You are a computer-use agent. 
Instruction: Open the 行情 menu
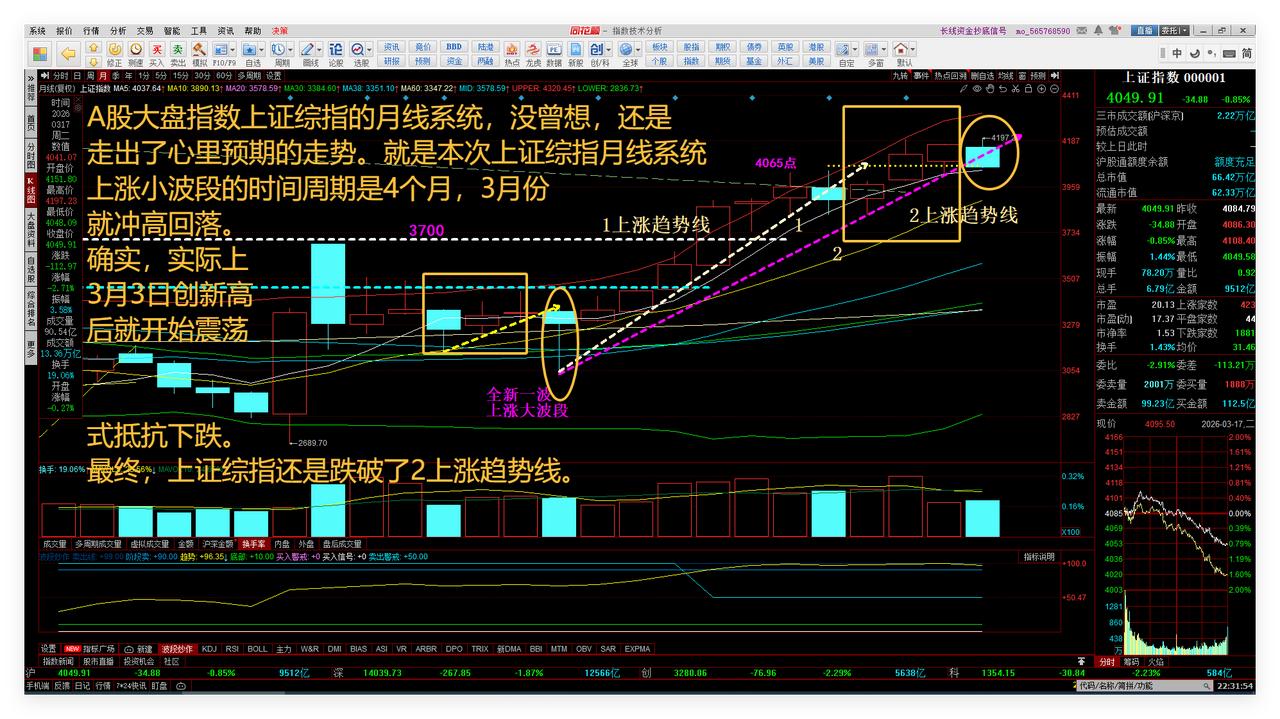pos(91,31)
